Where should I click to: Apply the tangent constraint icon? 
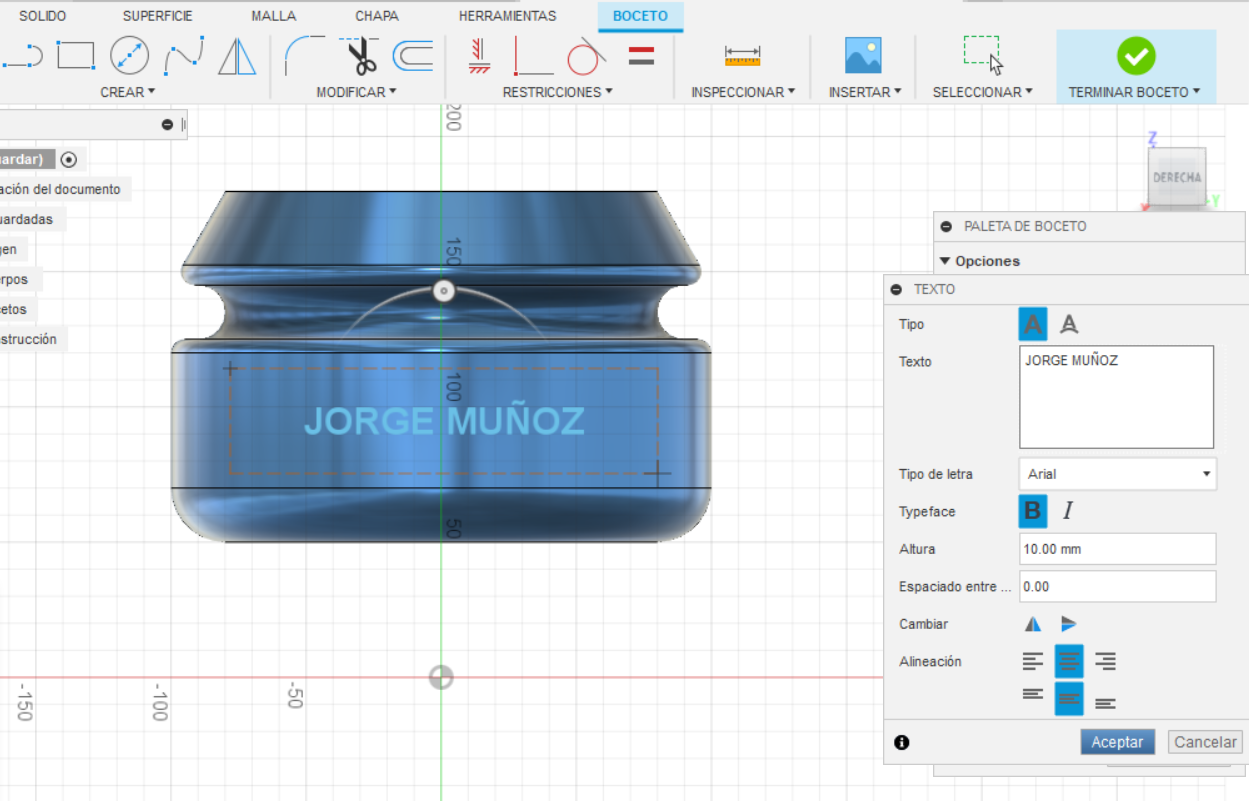[586, 57]
